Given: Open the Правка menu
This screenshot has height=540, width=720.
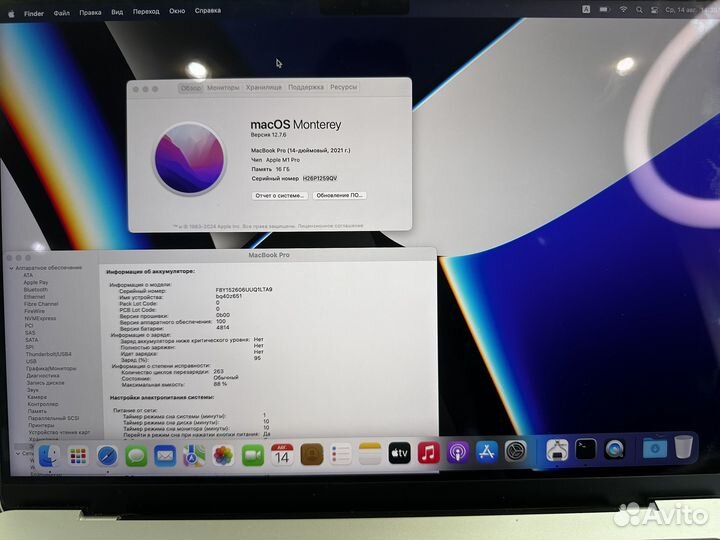Looking at the screenshot, I should [90, 12].
